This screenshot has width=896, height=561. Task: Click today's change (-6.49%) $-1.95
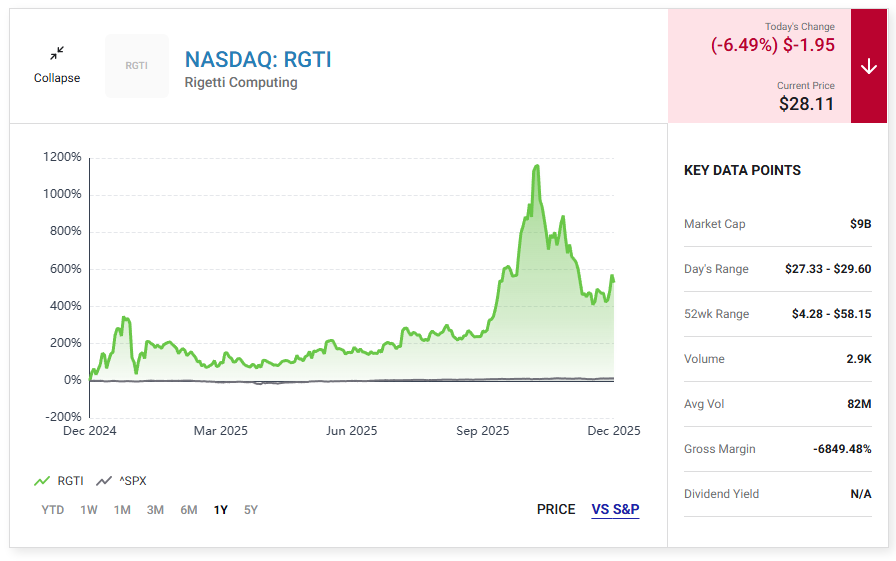[x=773, y=45]
